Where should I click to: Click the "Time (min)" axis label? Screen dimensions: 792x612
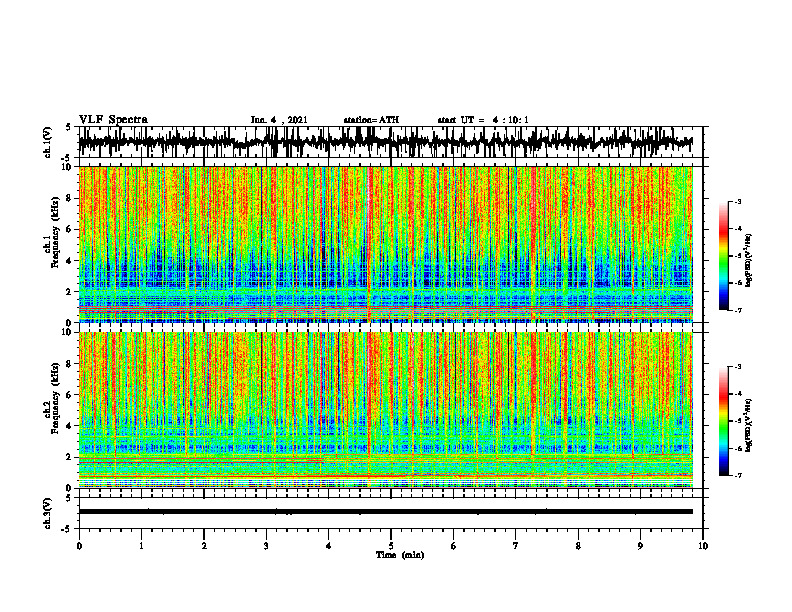[400, 555]
